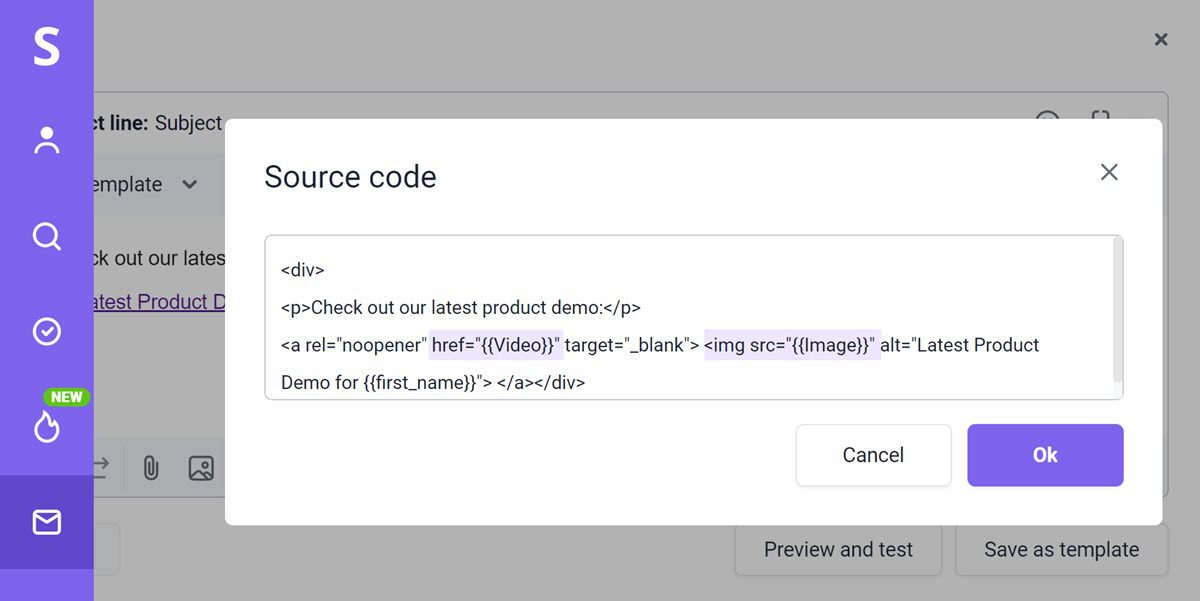1200x601 pixels.
Task: Close the Source code dialog
Action: point(1108,172)
